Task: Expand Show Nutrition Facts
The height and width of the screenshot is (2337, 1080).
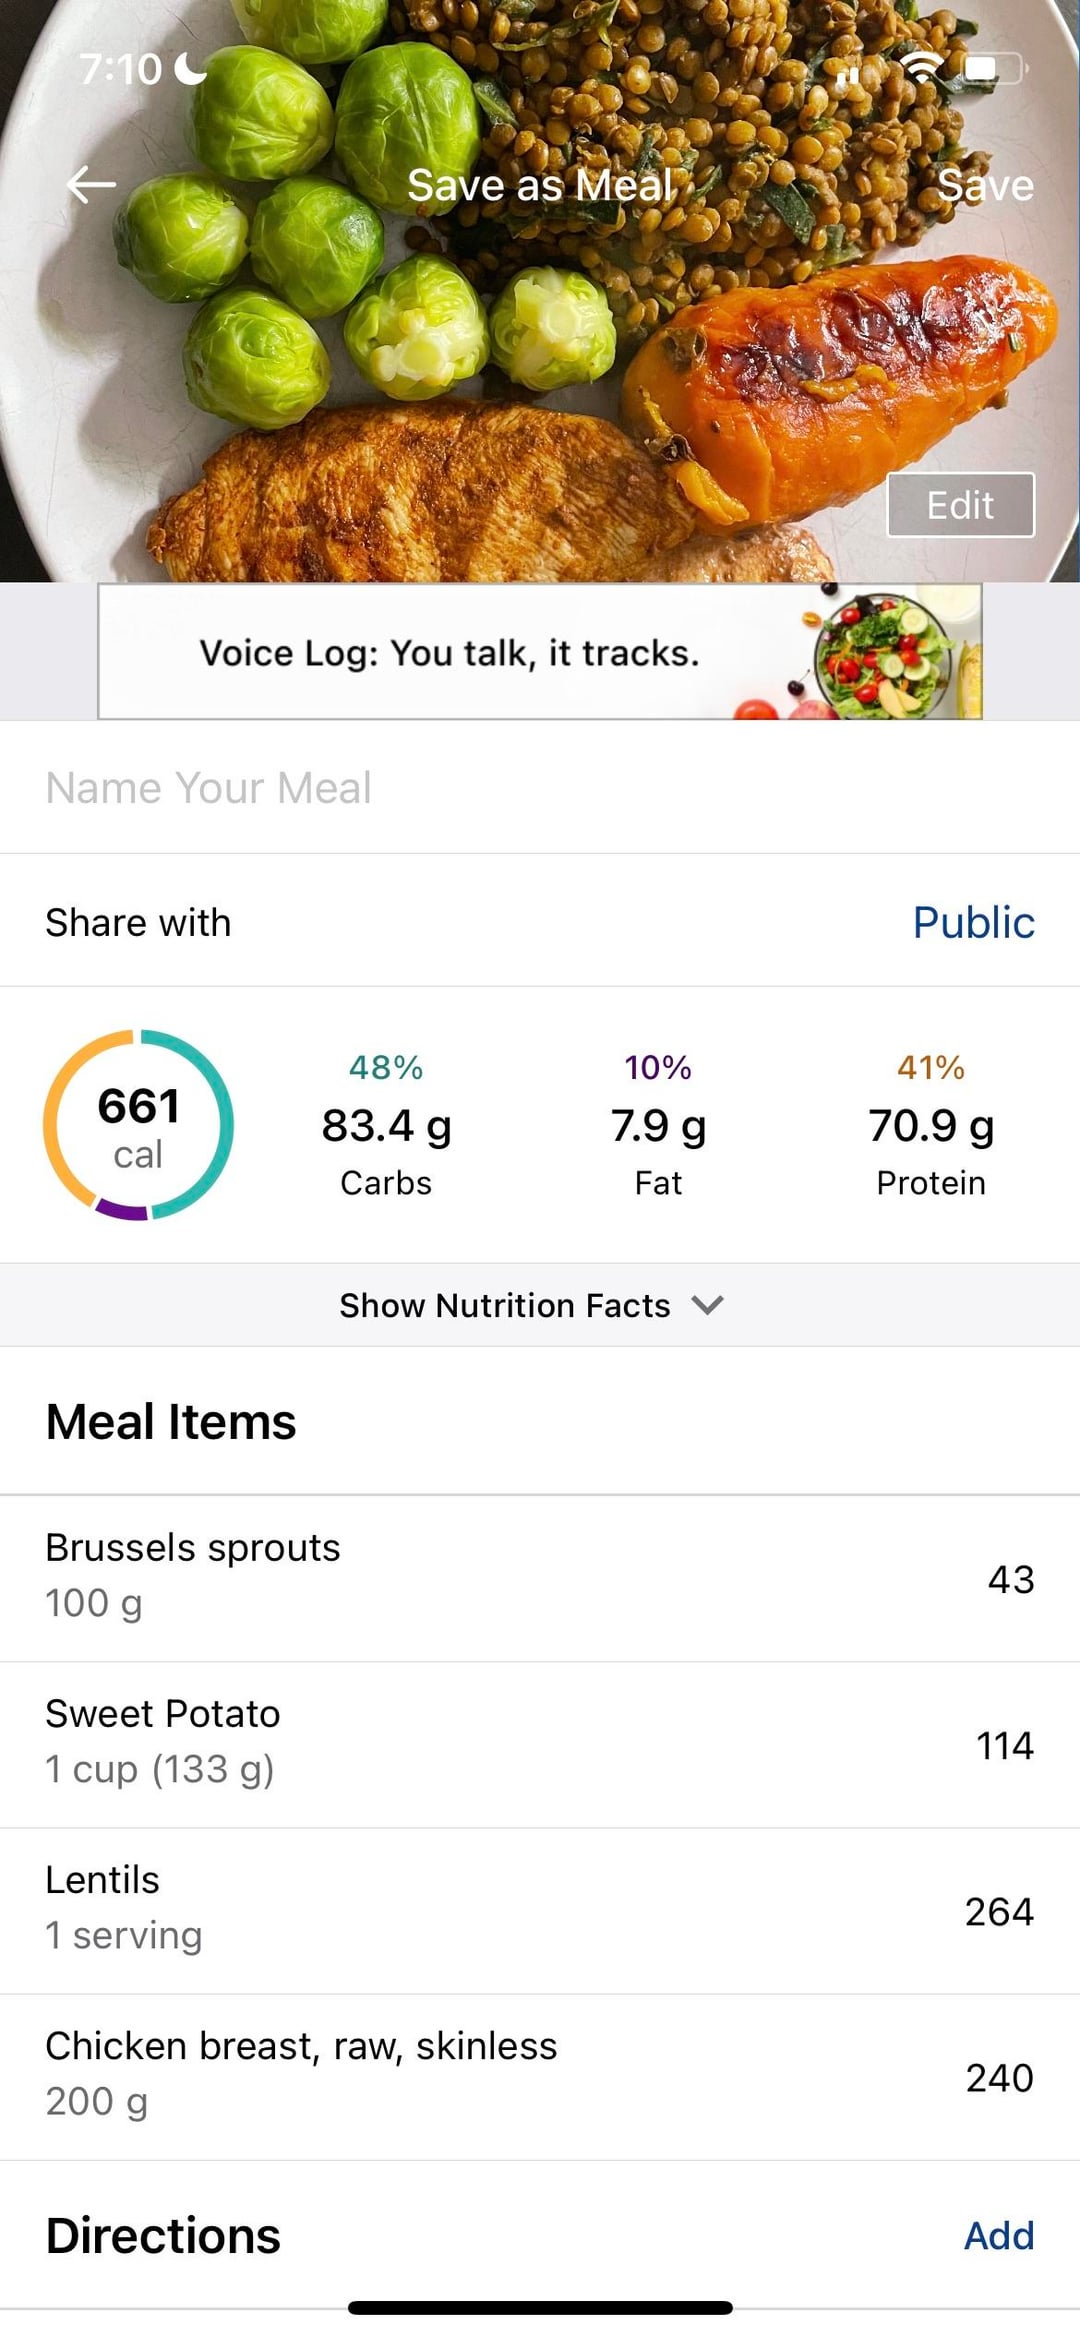Action: pyautogui.click(x=505, y=1305)
